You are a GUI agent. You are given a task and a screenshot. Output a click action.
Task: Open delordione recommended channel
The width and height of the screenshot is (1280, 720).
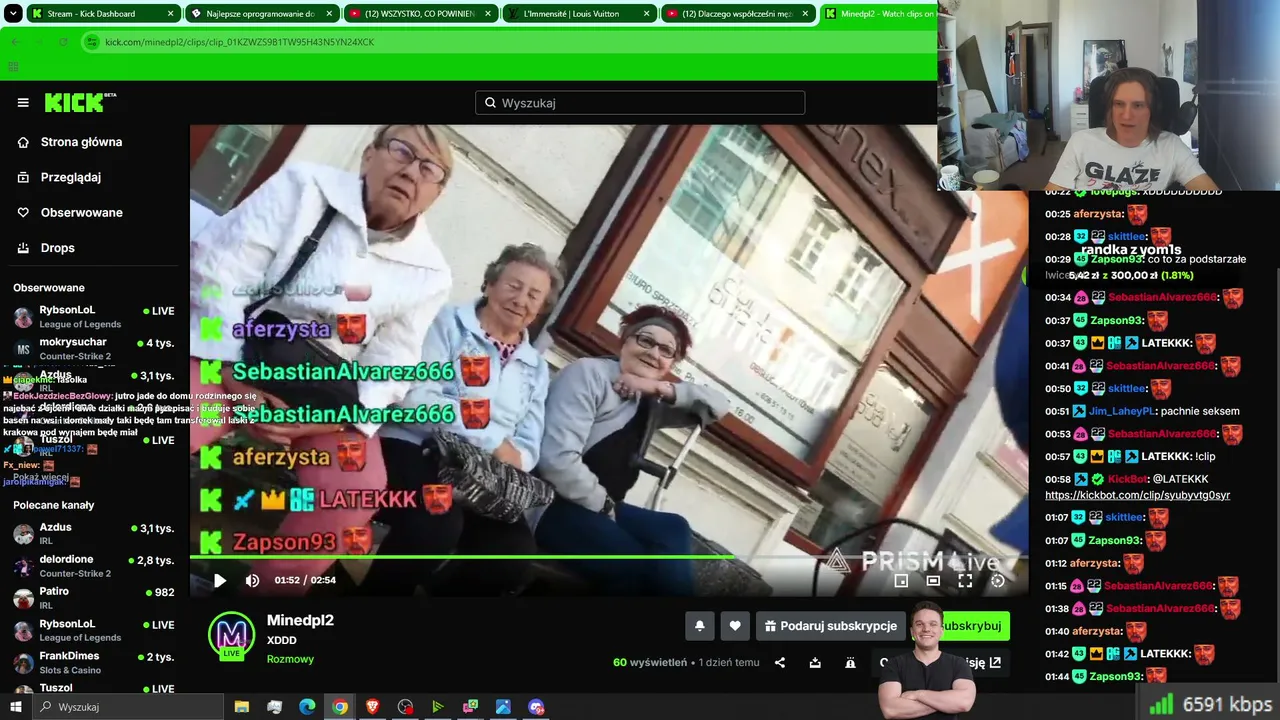tap(94, 566)
